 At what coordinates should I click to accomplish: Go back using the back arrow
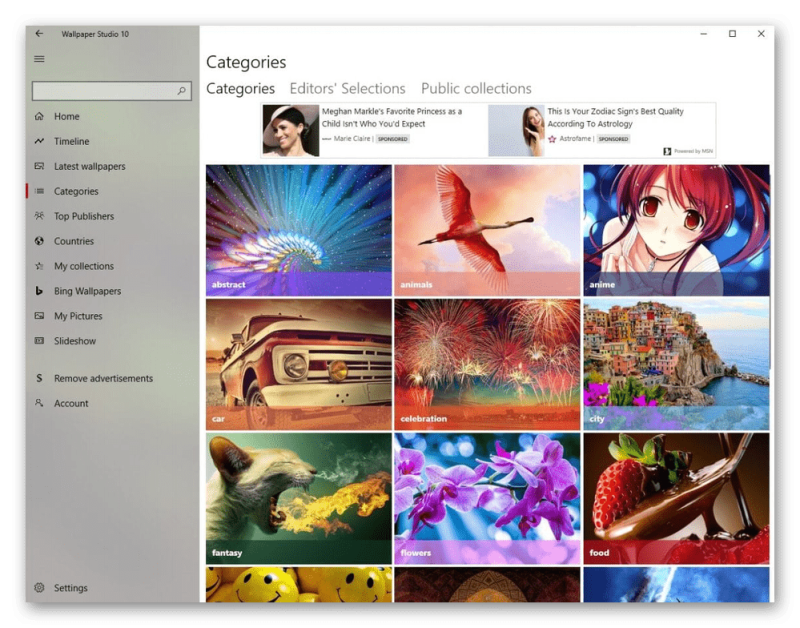click(39, 34)
